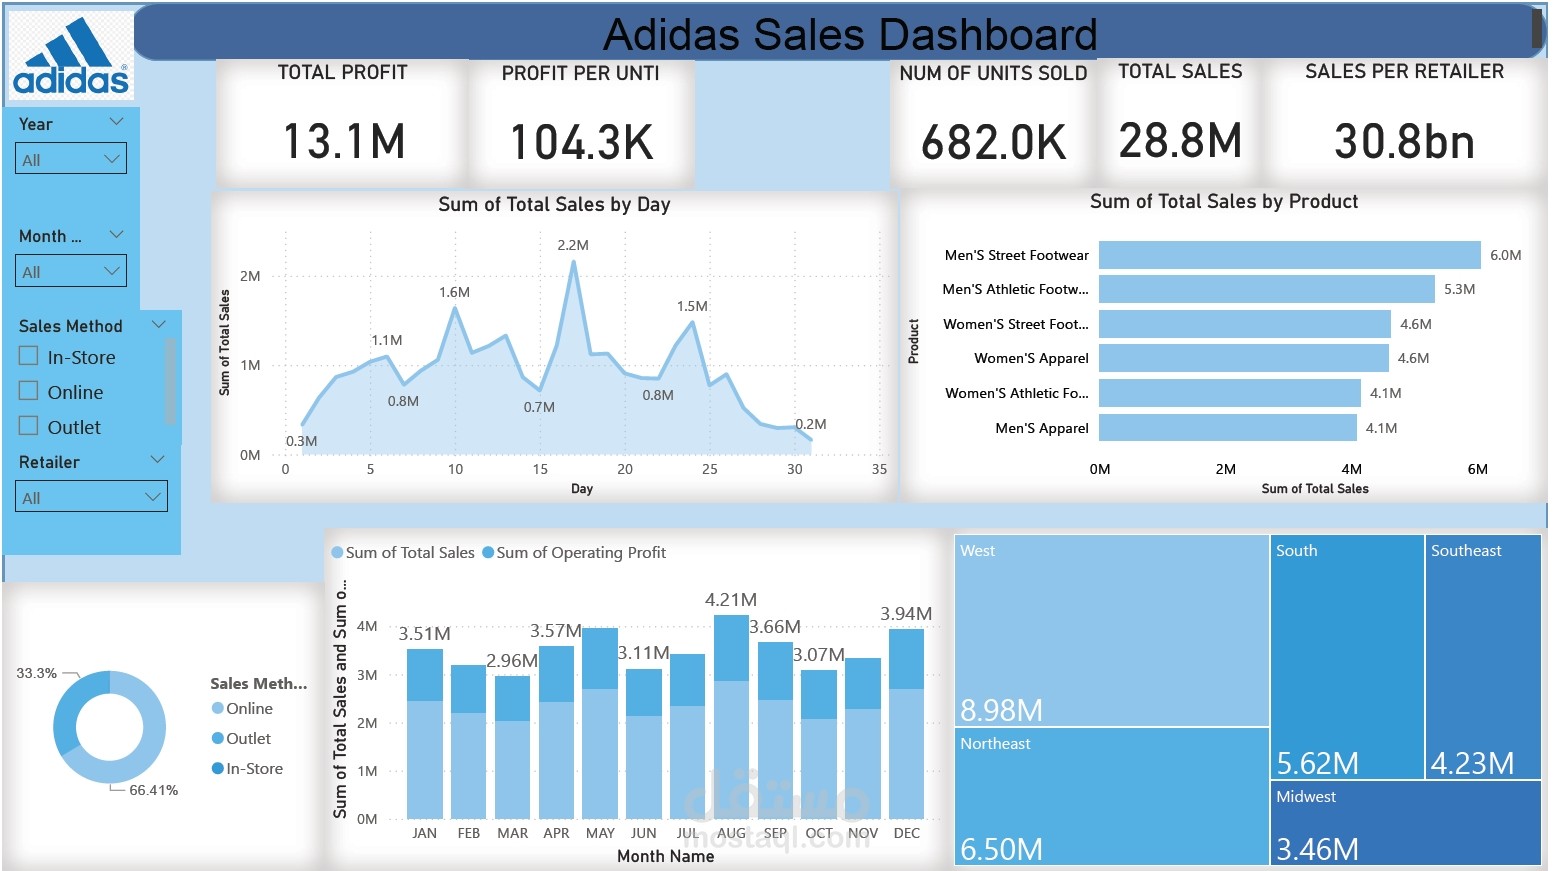Select the West region in the treemap
The image size is (1554, 871).
1110,630
